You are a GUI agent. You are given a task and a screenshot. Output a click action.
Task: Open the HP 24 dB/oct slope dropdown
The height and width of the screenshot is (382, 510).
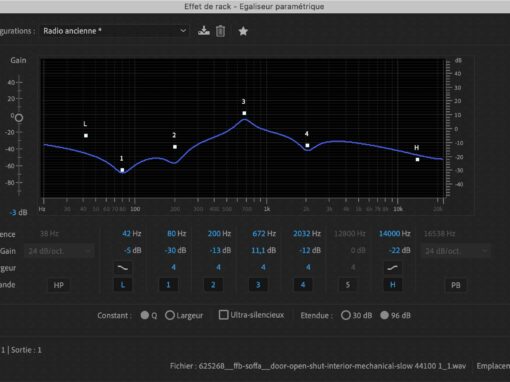tap(59, 251)
